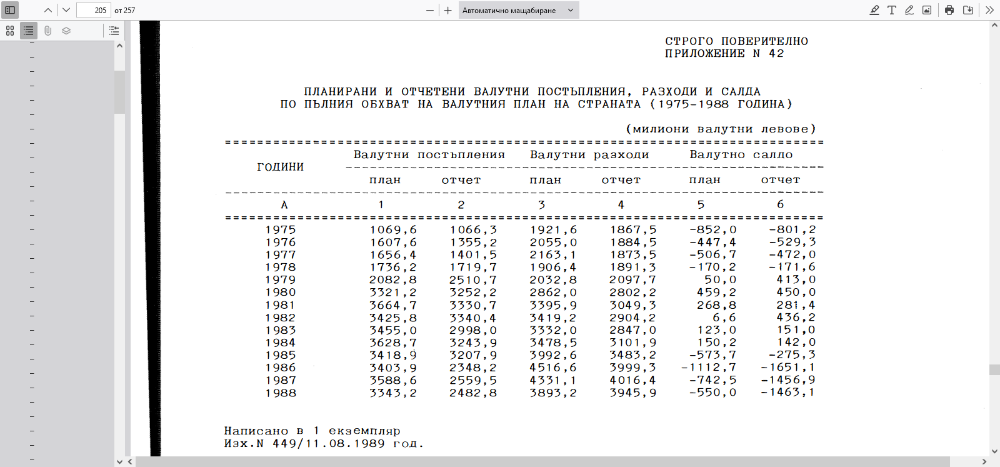
Task: Click 'Валутно салдо' header
Action: coord(740,155)
